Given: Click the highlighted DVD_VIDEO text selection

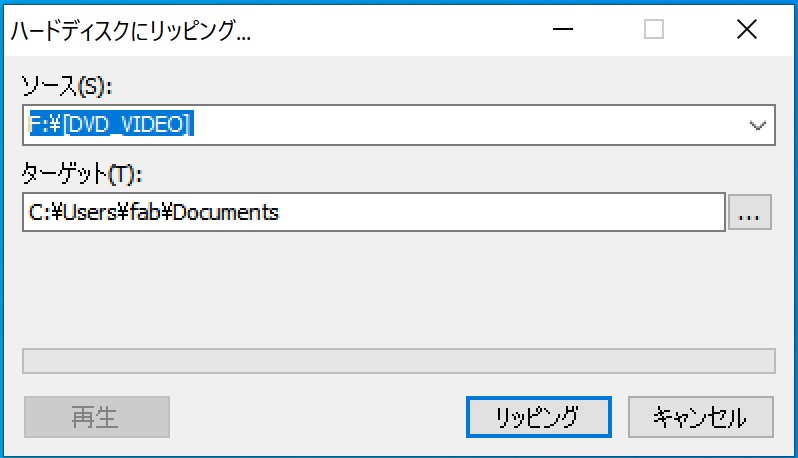Looking at the screenshot, I should tap(111, 124).
